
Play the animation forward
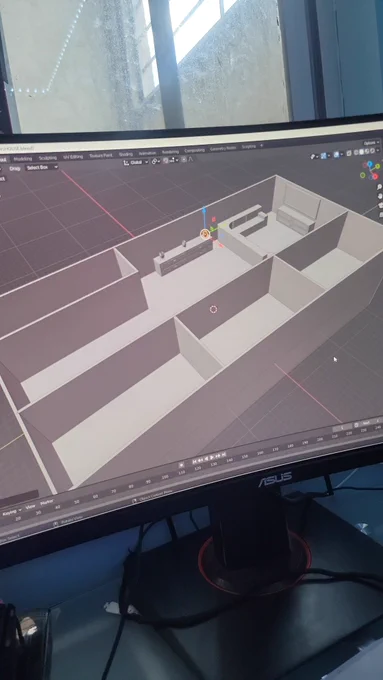pos(212,457)
